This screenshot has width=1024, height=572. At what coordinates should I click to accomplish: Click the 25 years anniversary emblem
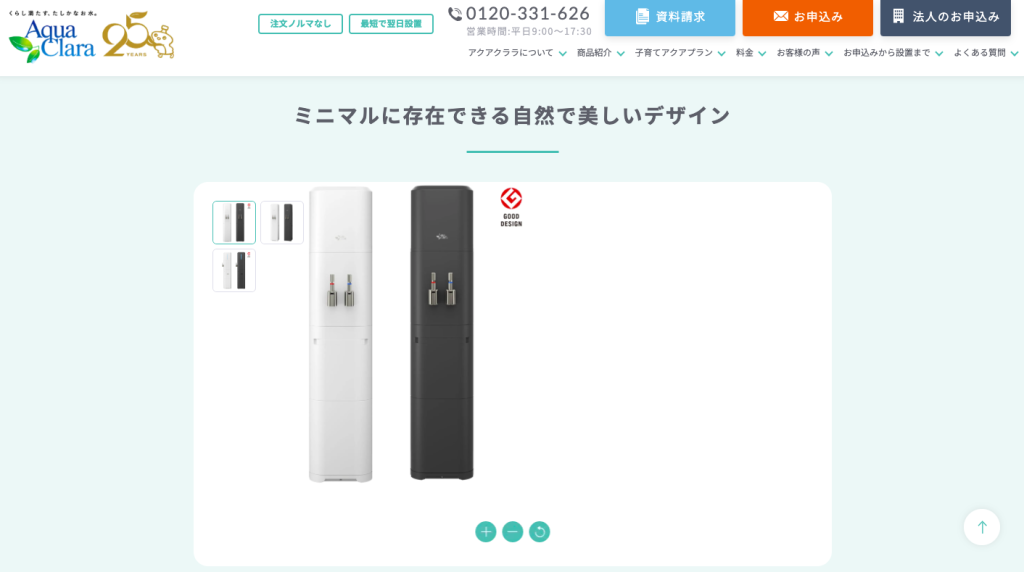pyautogui.click(x=138, y=35)
